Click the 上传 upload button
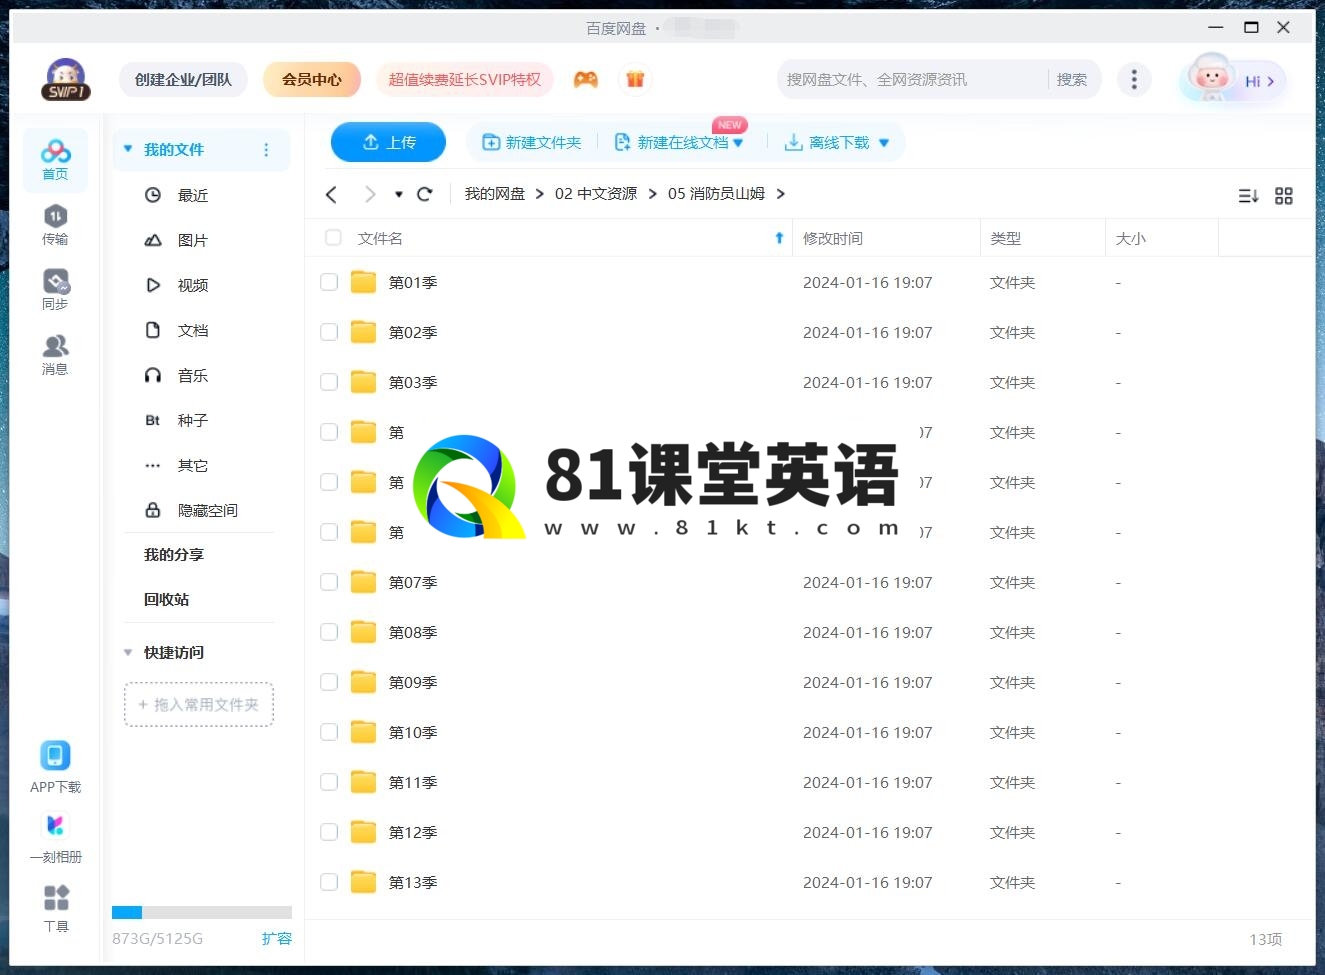Viewport: 1325px width, 975px height. click(389, 142)
